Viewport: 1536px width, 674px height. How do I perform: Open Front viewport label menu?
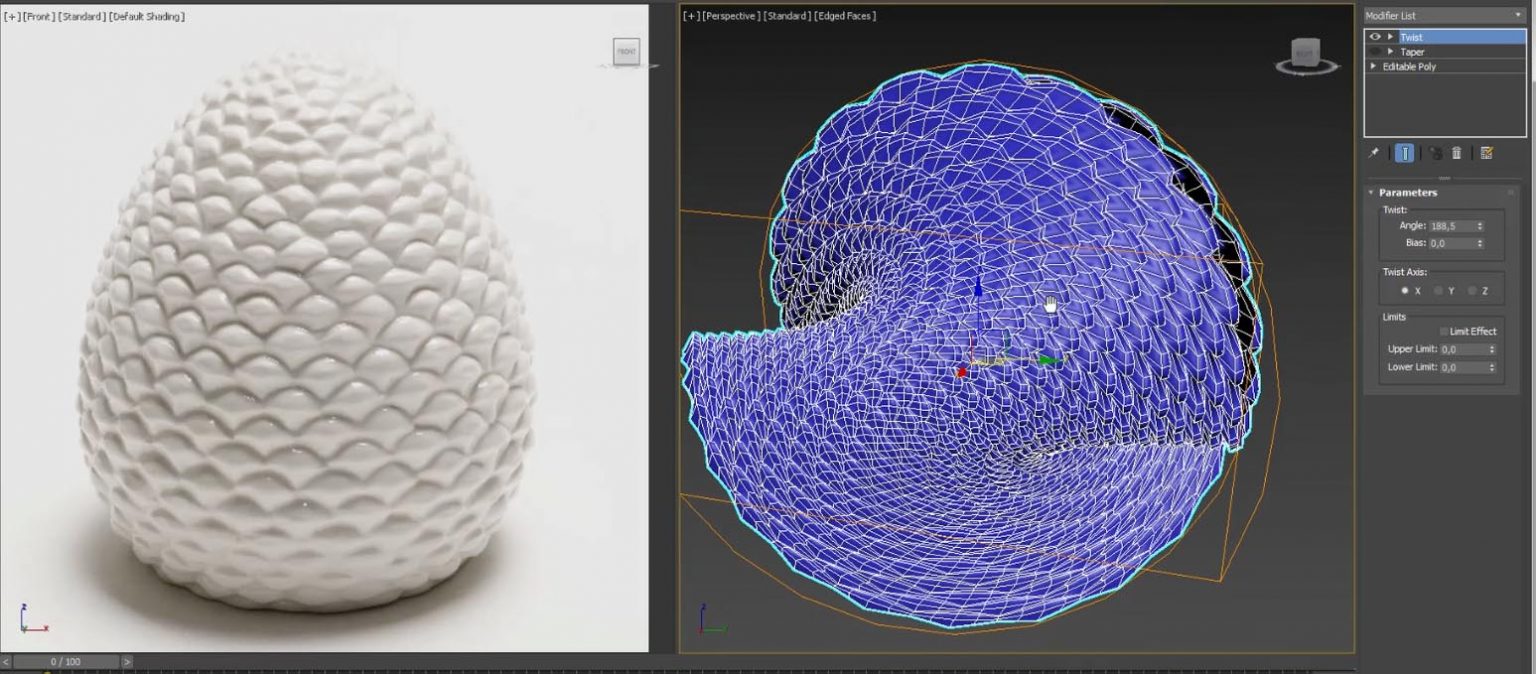pos(38,17)
